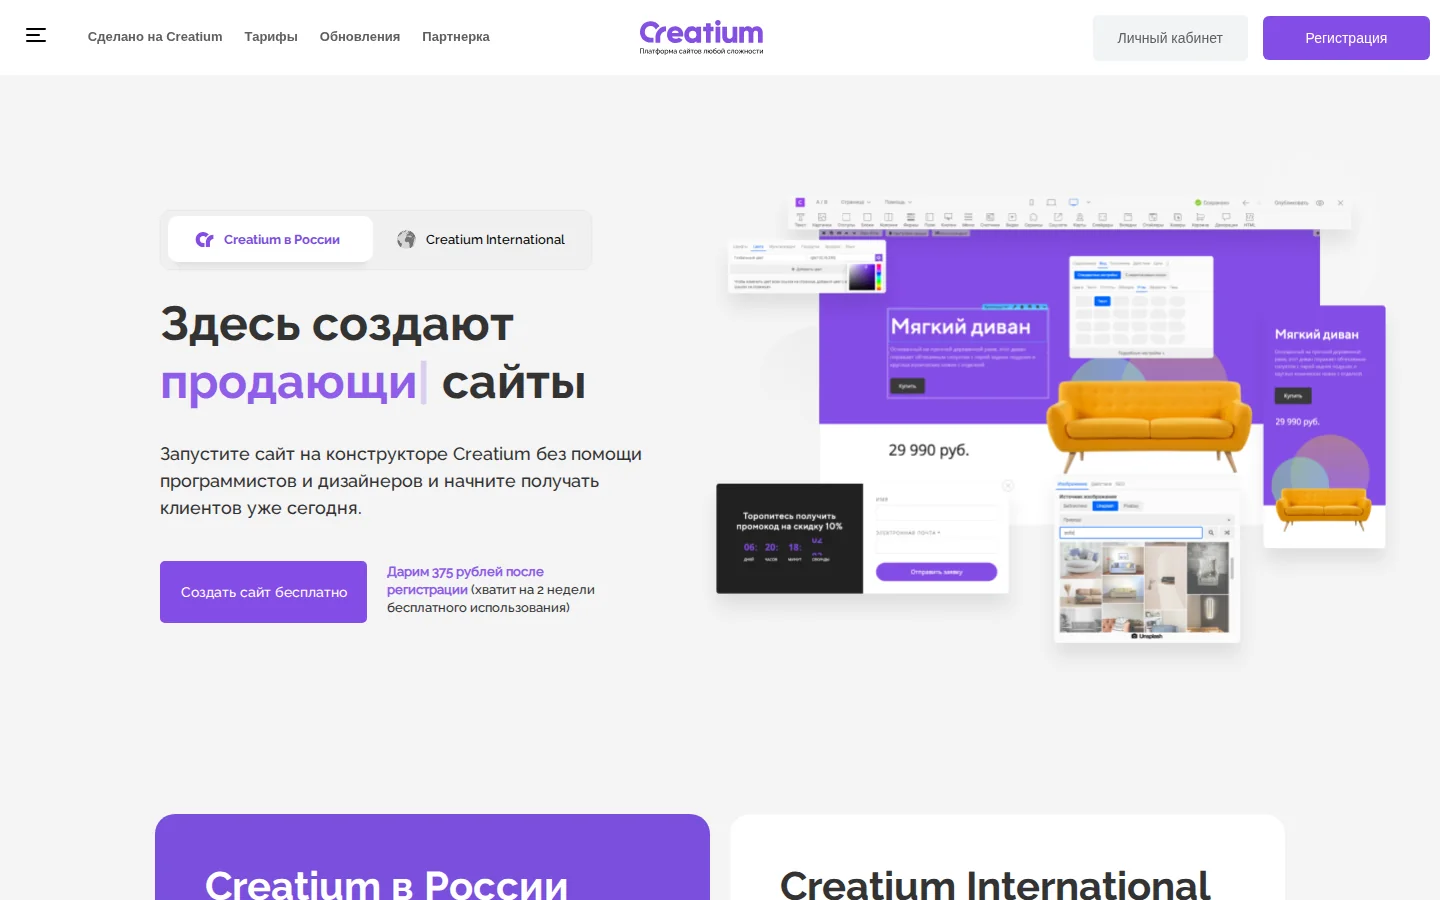Open the "Сделано на Creatium" menu item

pos(155,37)
